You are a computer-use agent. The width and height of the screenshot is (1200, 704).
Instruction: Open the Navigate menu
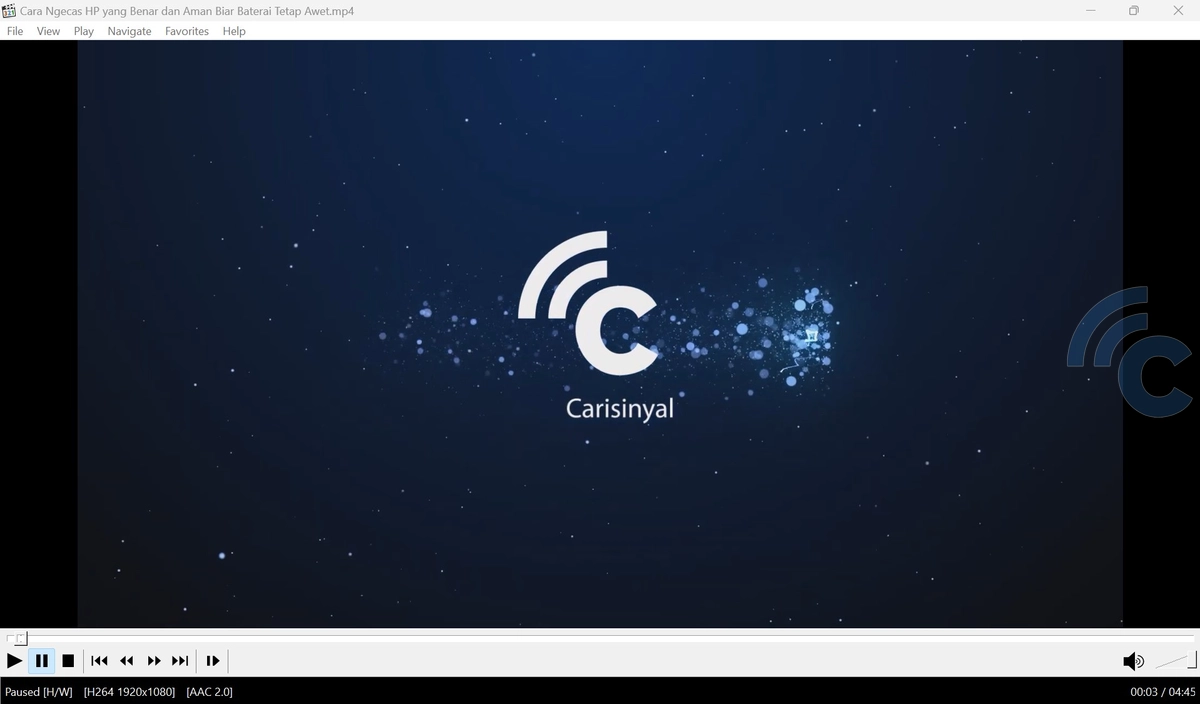point(129,31)
